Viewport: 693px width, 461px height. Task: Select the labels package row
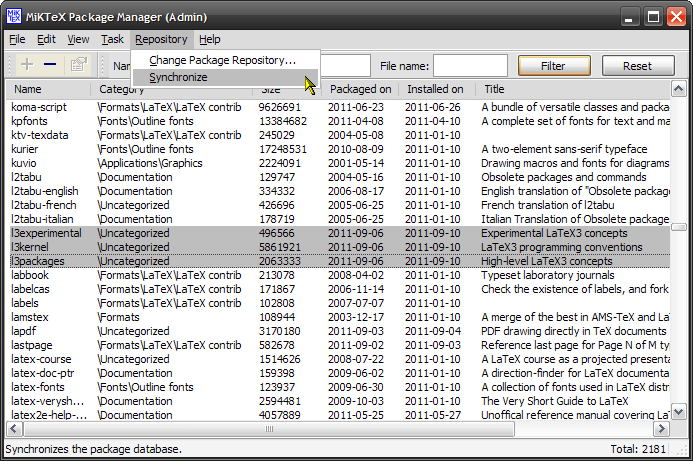coord(339,303)
